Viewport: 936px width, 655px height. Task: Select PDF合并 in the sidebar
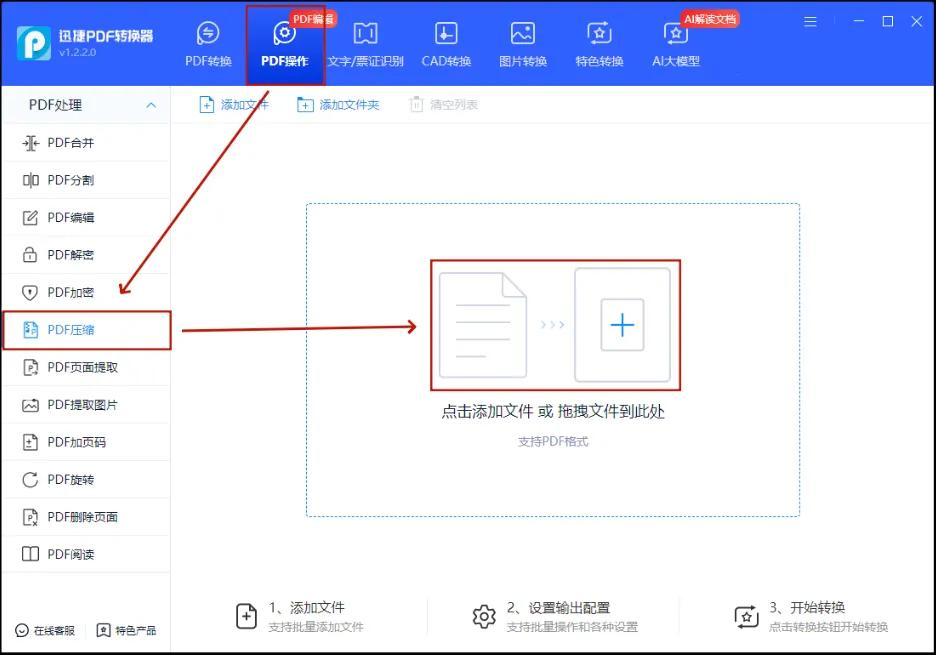86,143
